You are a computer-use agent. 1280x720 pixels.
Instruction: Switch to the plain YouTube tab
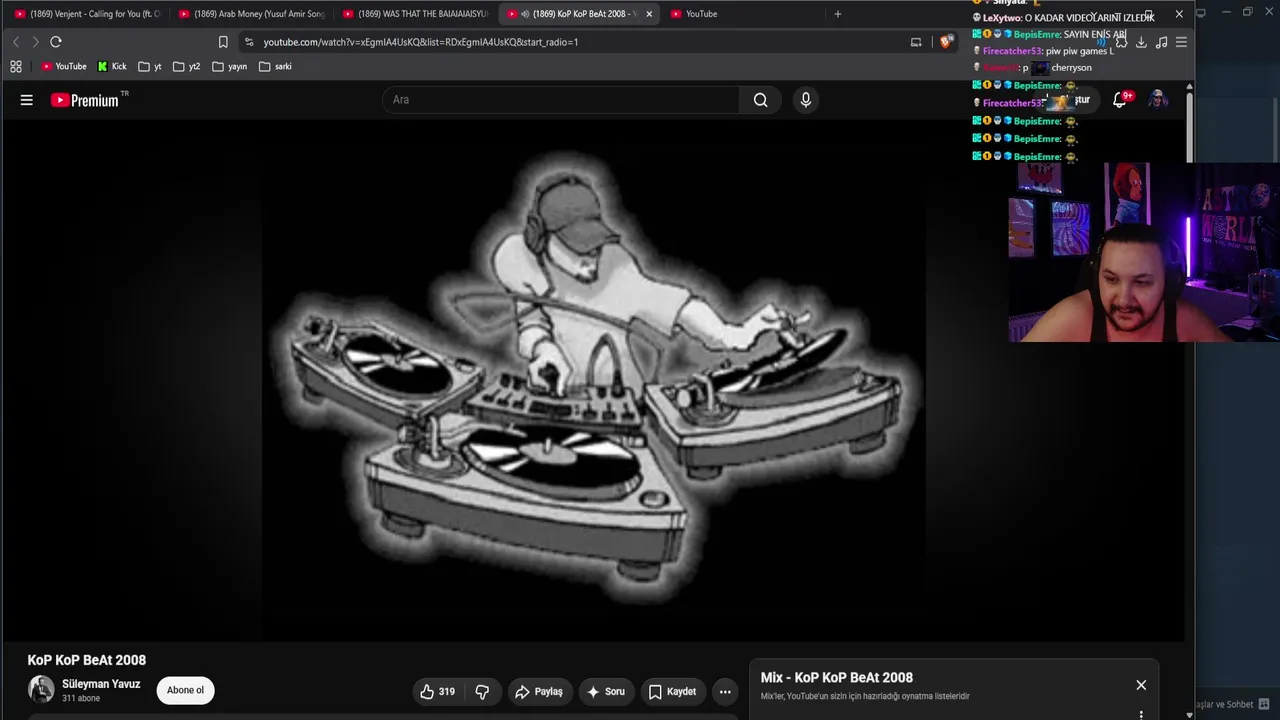(x=742, y=14)
